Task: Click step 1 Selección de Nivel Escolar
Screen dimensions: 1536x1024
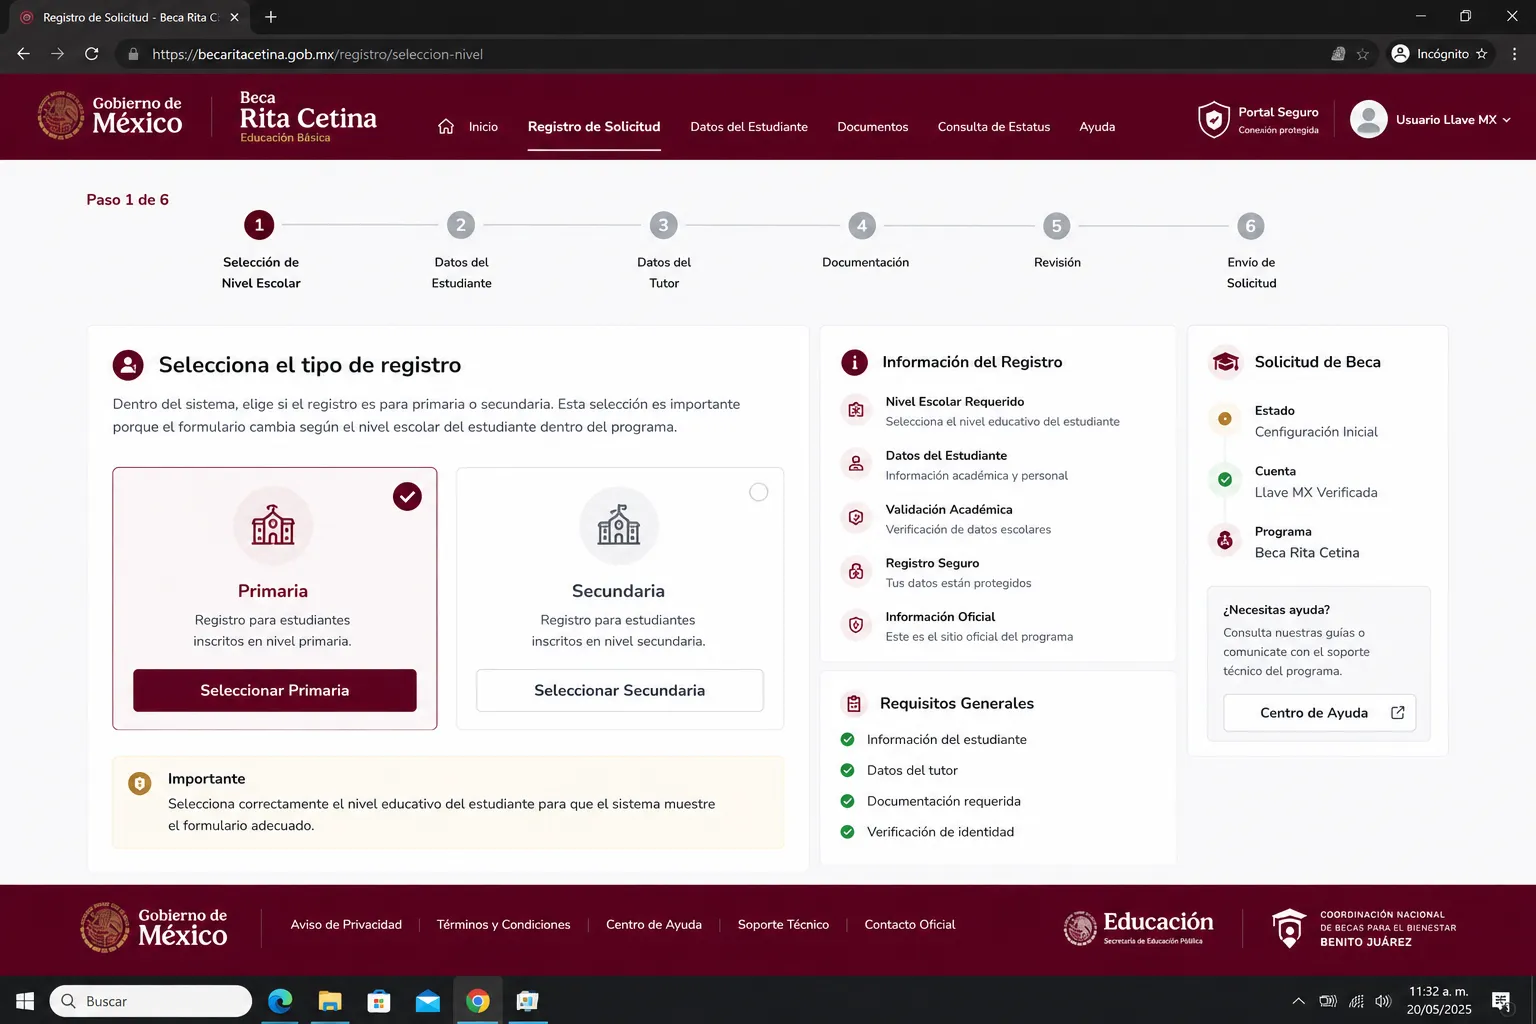Action: click(259, 225)
